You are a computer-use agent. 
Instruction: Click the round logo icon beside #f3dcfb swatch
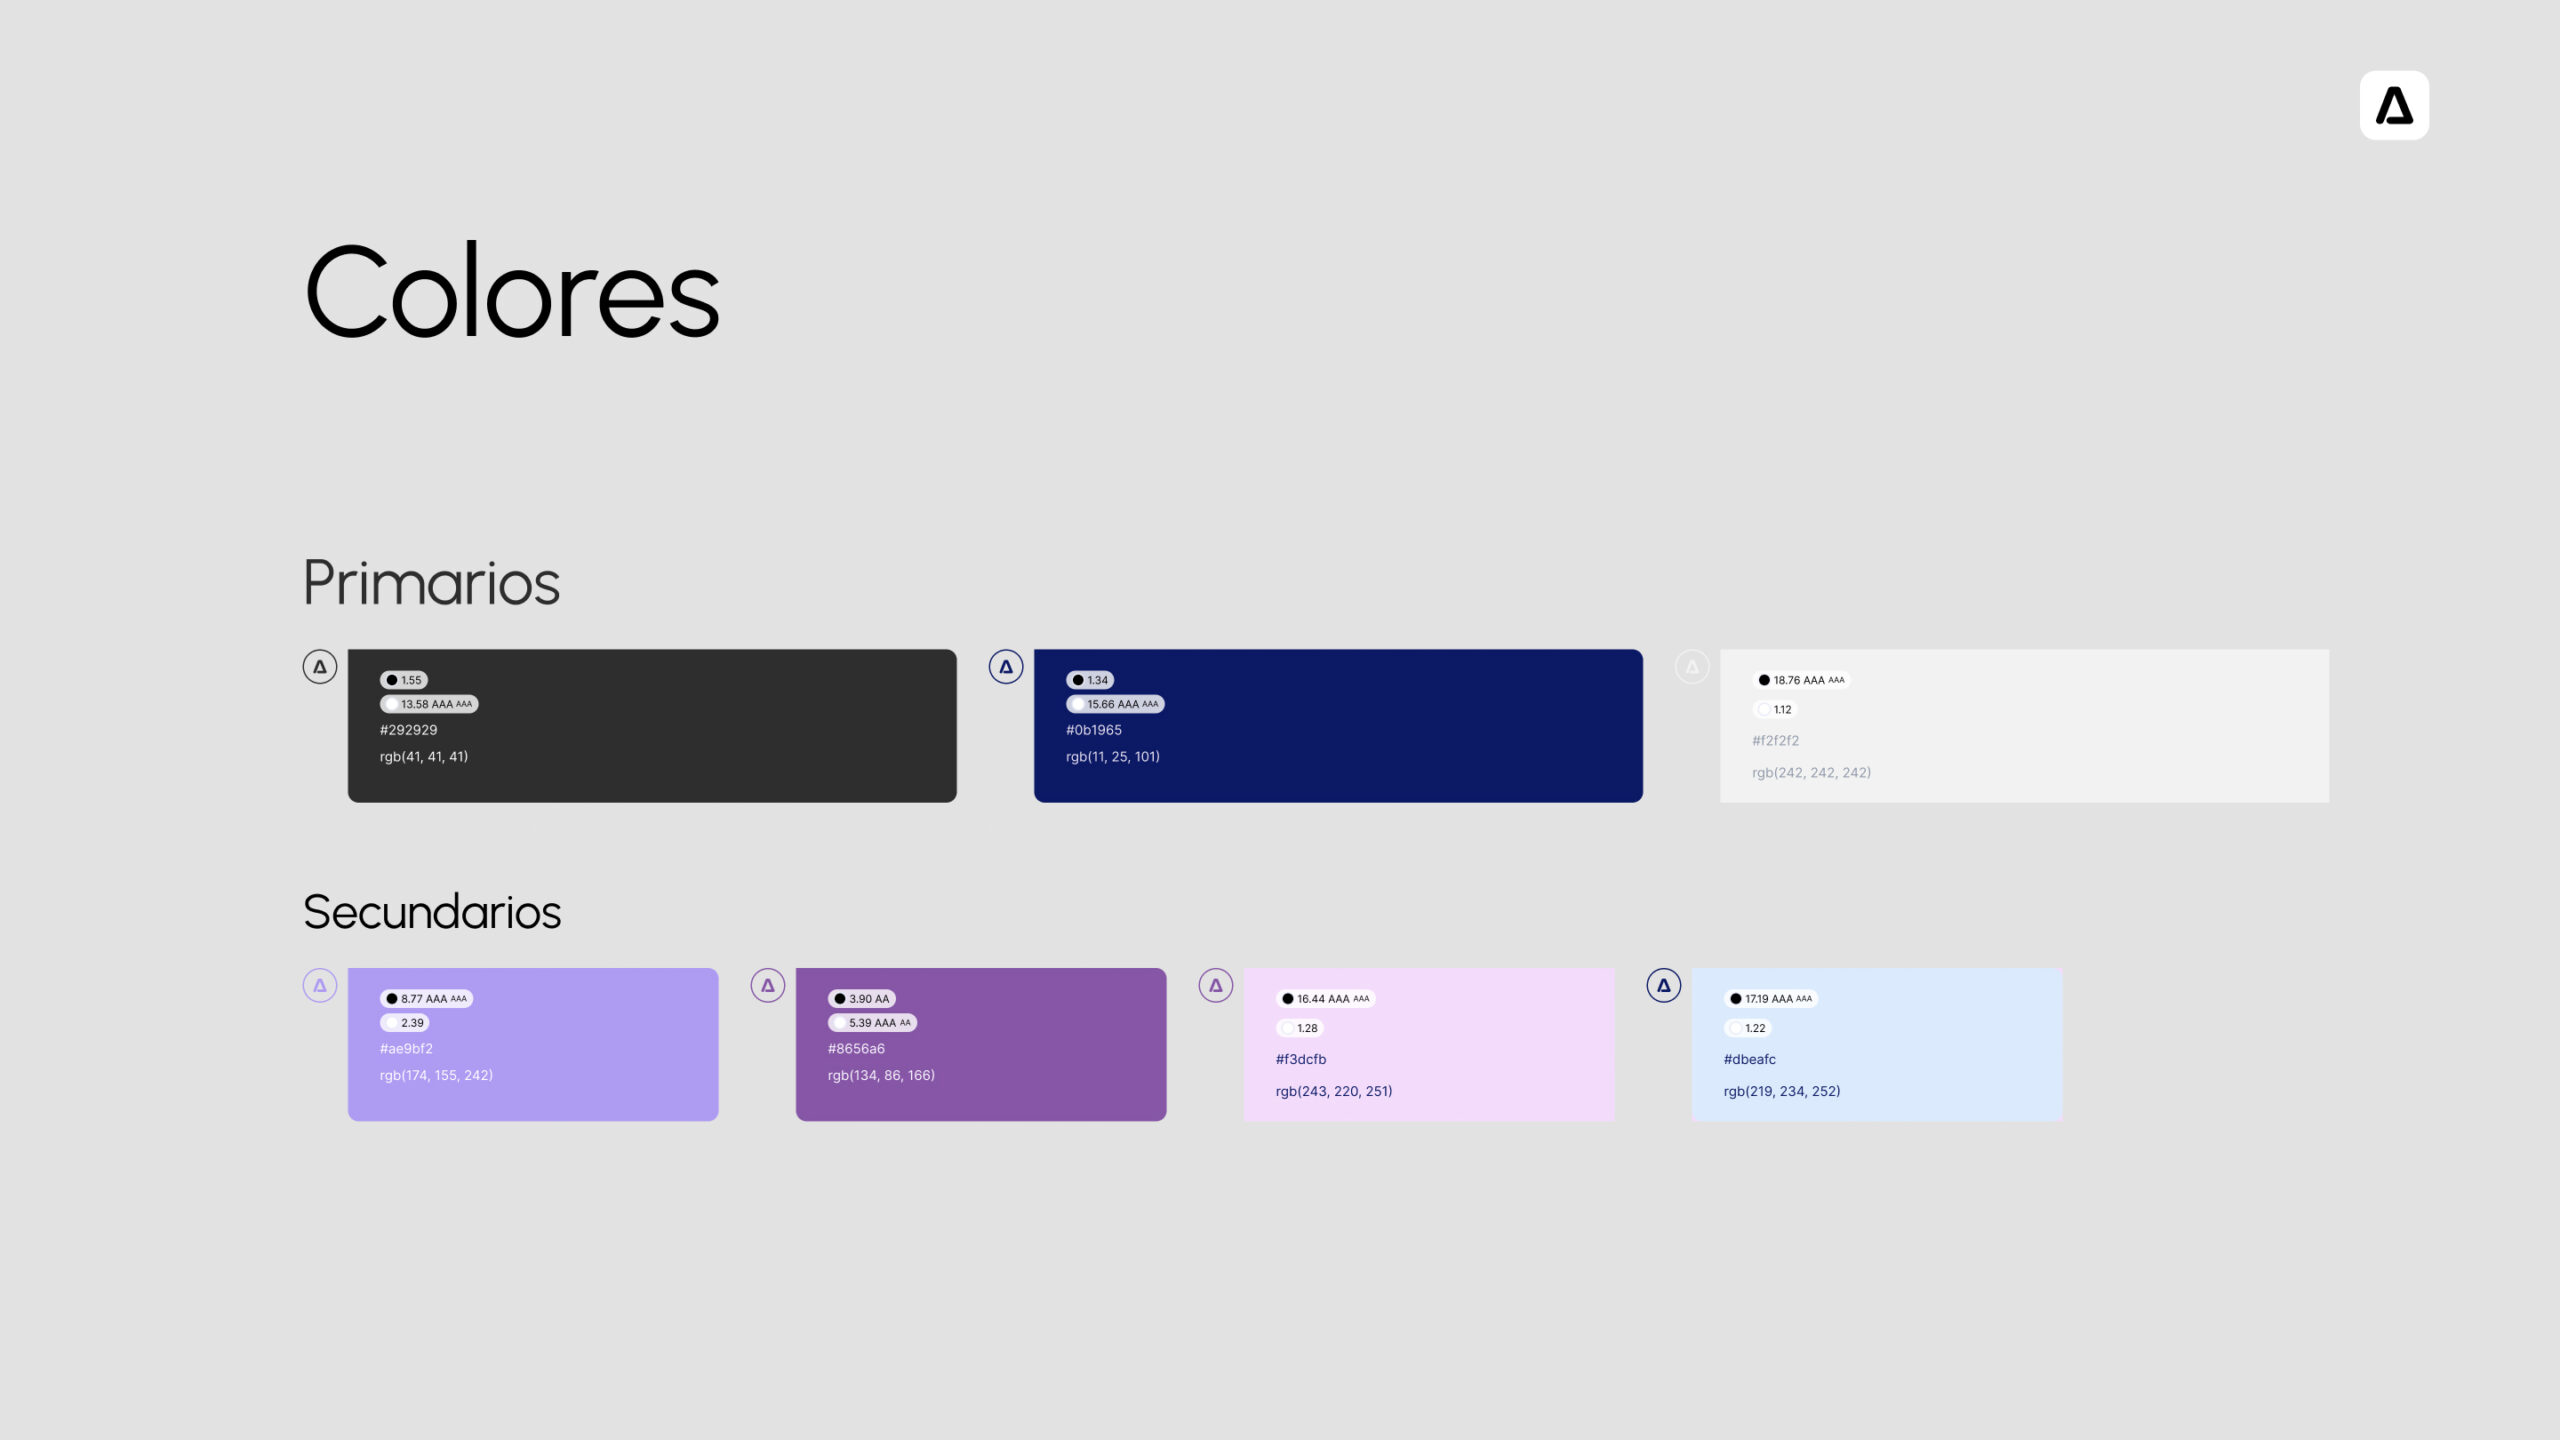[x=1216, y=986]
